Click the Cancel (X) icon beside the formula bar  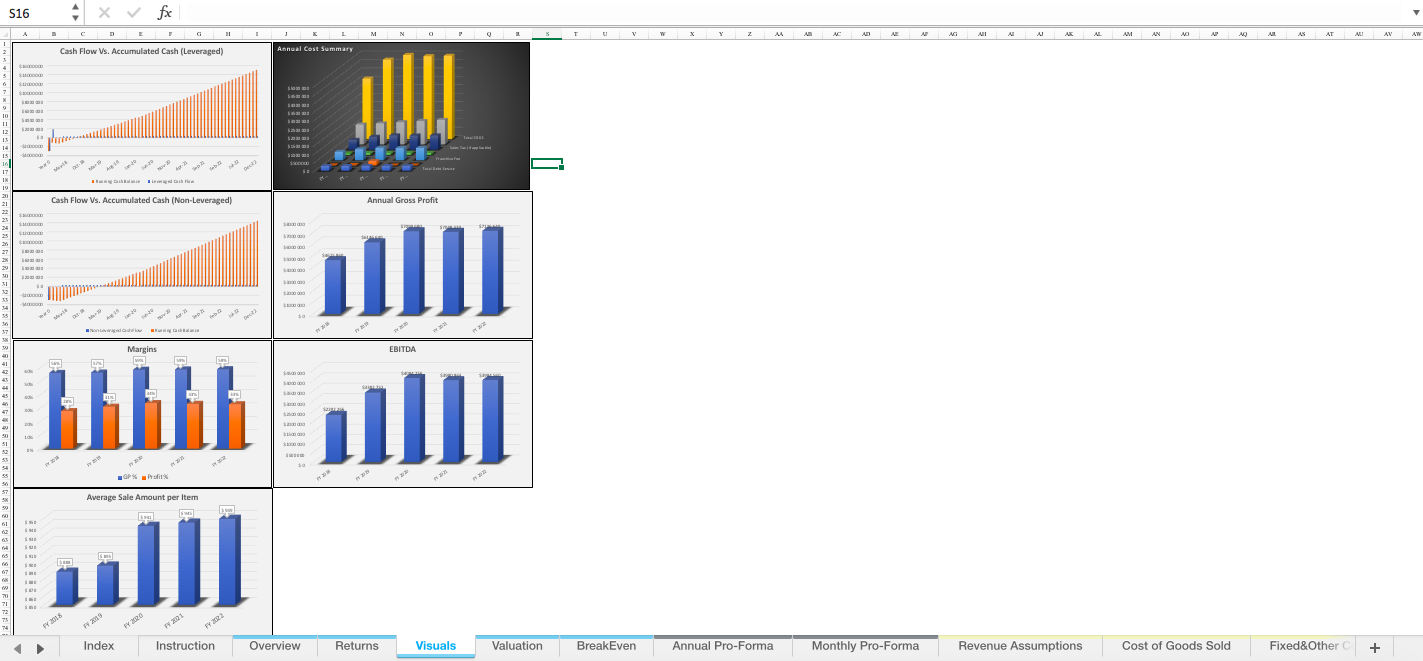click(x=104, y=13)
